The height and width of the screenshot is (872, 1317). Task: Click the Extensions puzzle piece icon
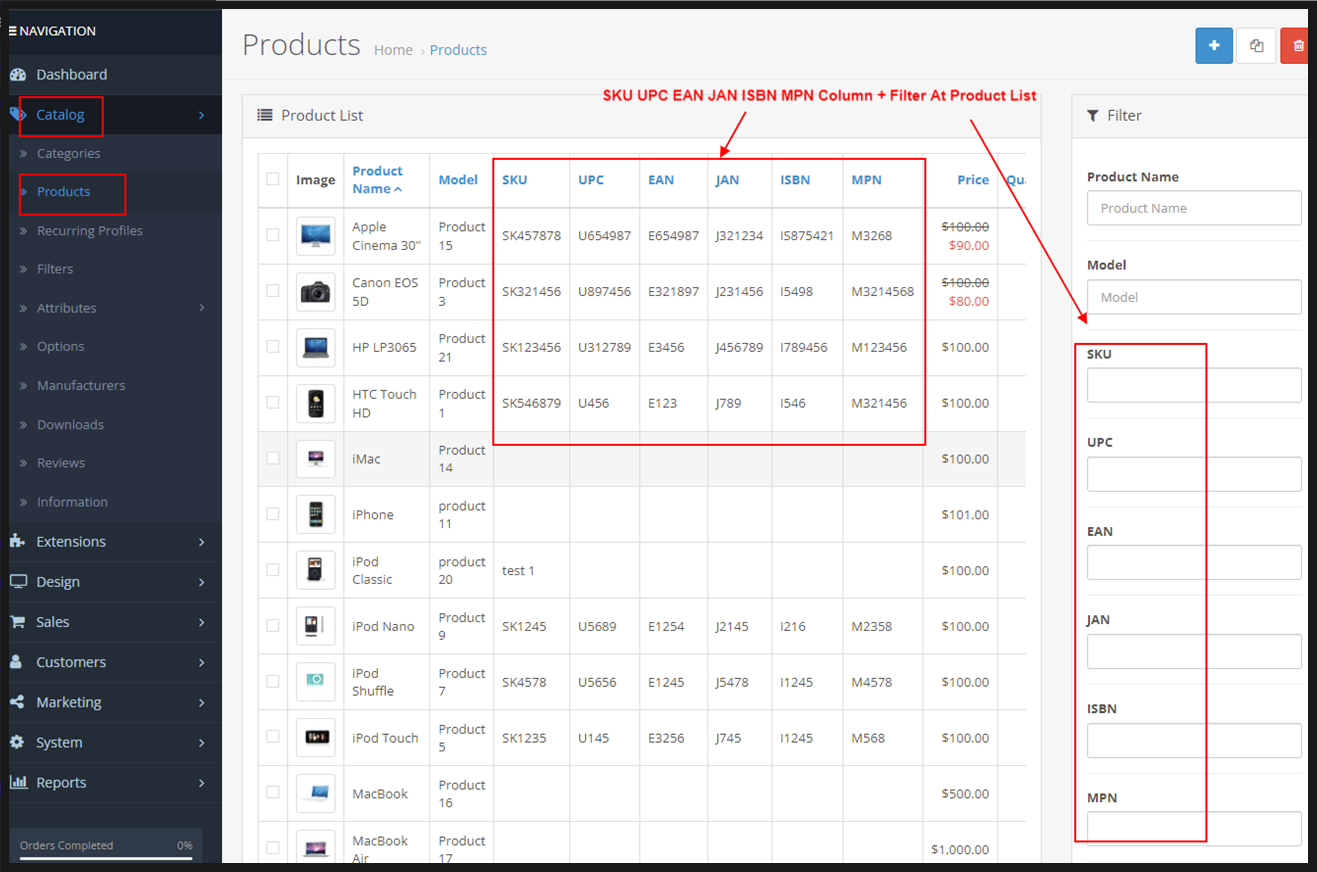18,541
